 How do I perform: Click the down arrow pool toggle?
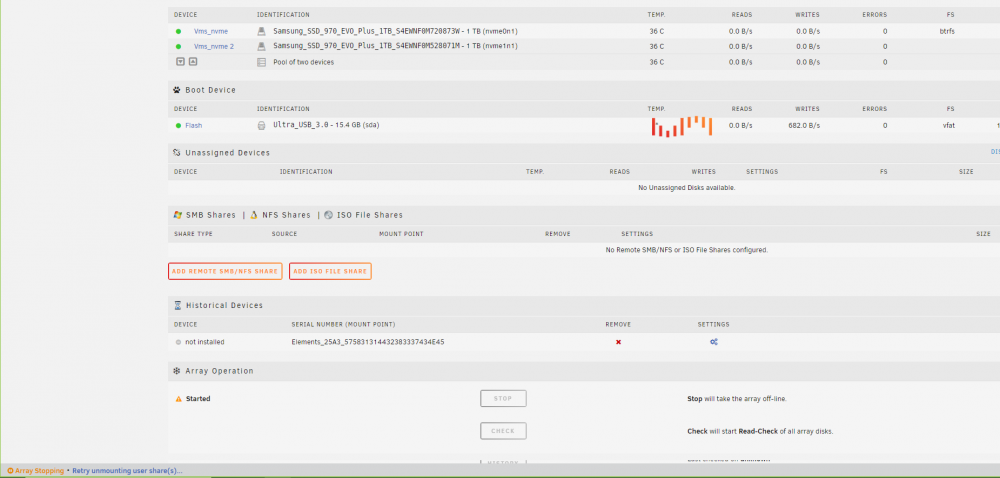point(180,62)
